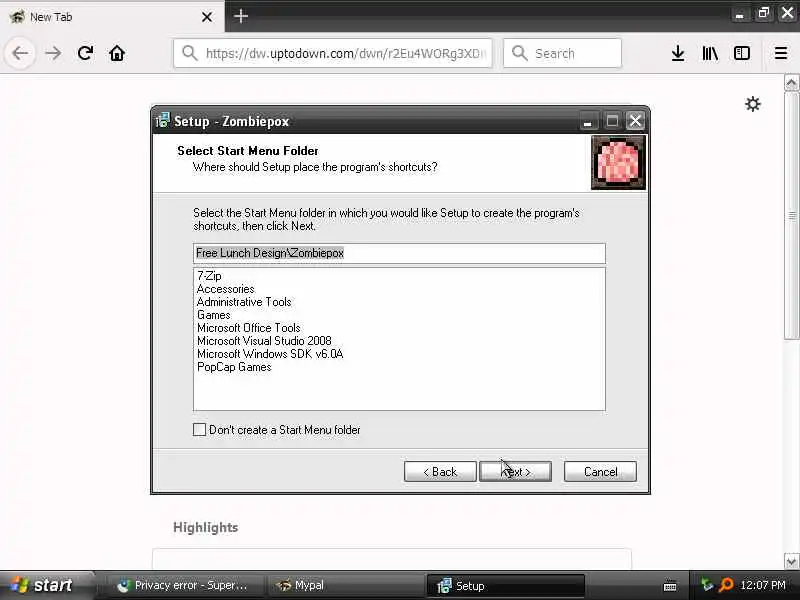
Task: Toggle the sidebar view icon
Action: coord(741,53)
